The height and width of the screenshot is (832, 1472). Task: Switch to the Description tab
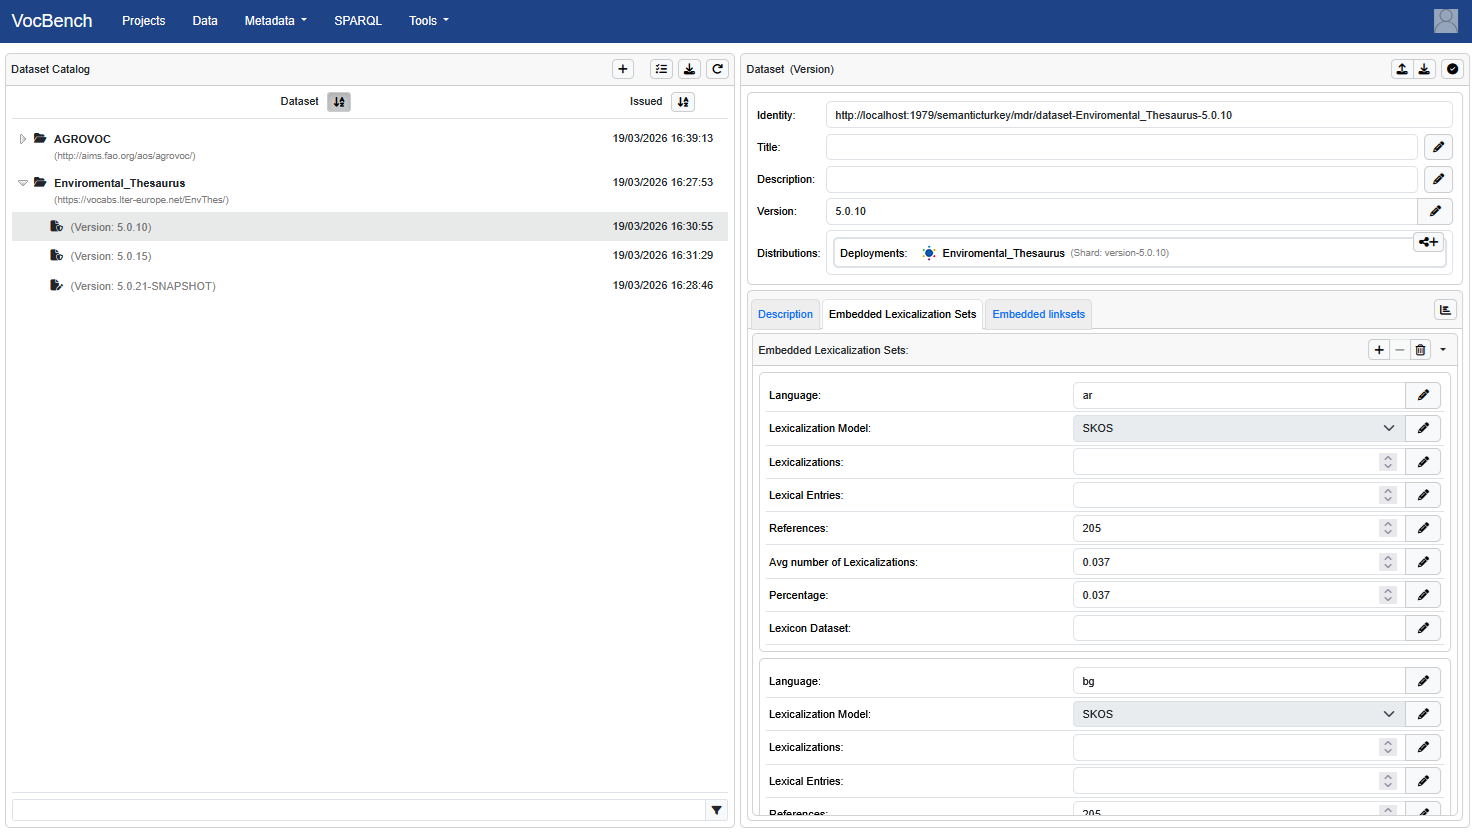point(785,314)
